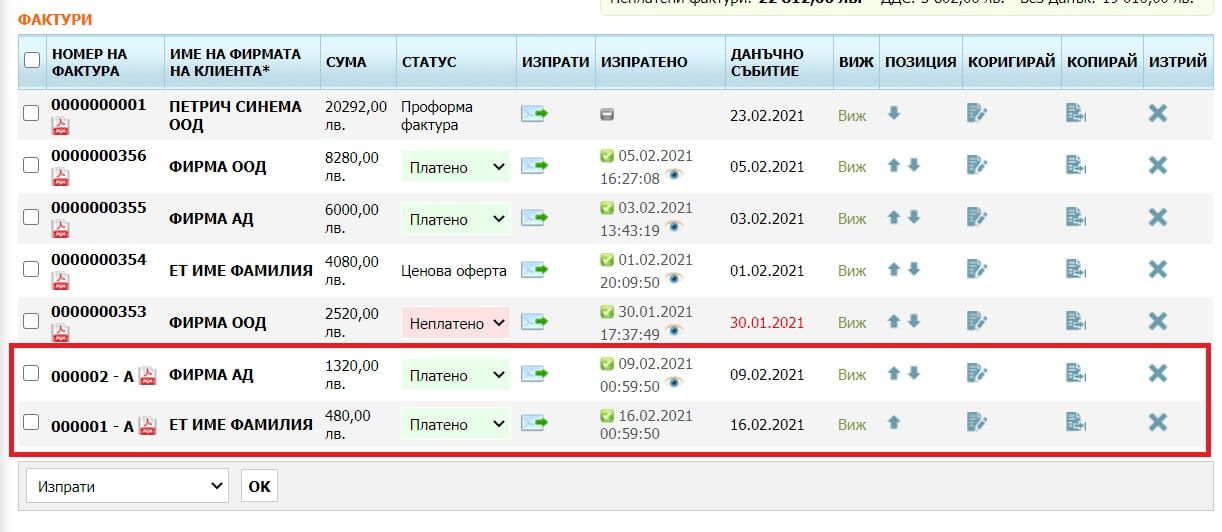Move invoice 0000000356 up with the up arrow
This screenshot has width=1222, height=532.
(x=894, y=165)
